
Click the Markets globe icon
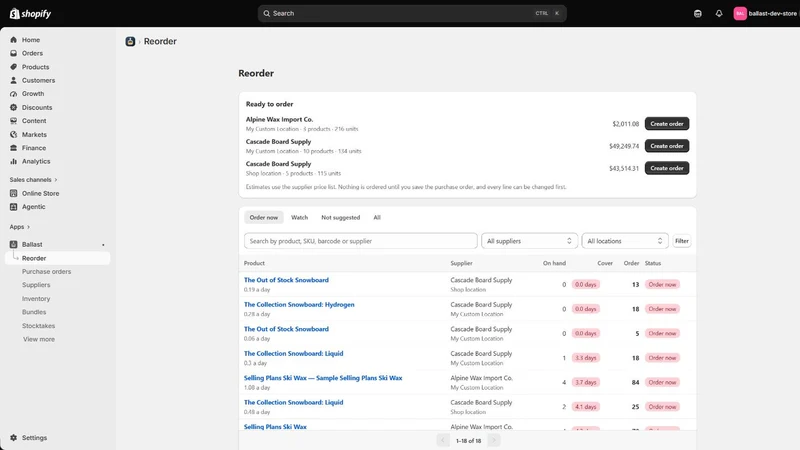[x=14, y=134]
